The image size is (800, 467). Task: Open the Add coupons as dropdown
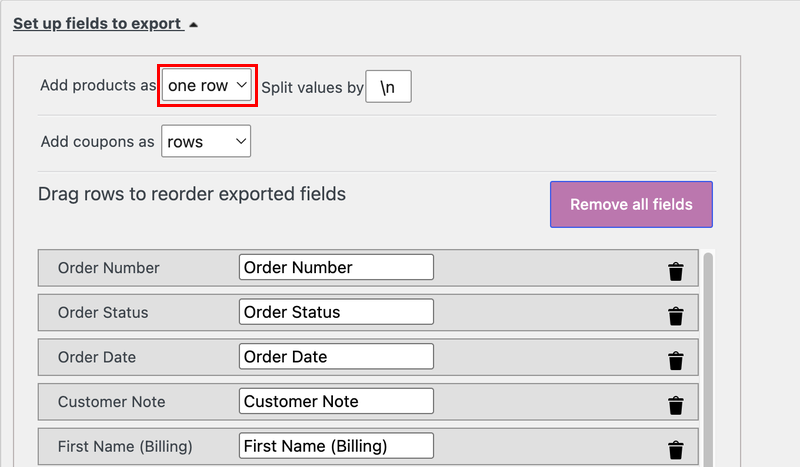click(x=206, y=141)
